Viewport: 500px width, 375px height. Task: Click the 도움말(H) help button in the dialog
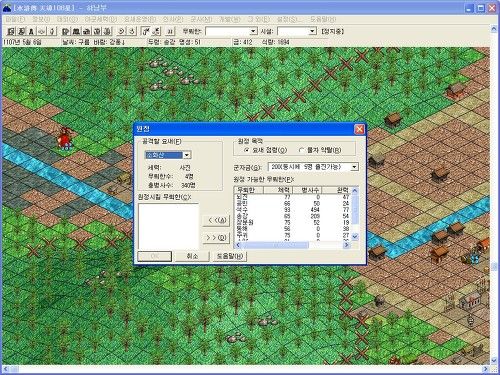click(x=230, y=256)
